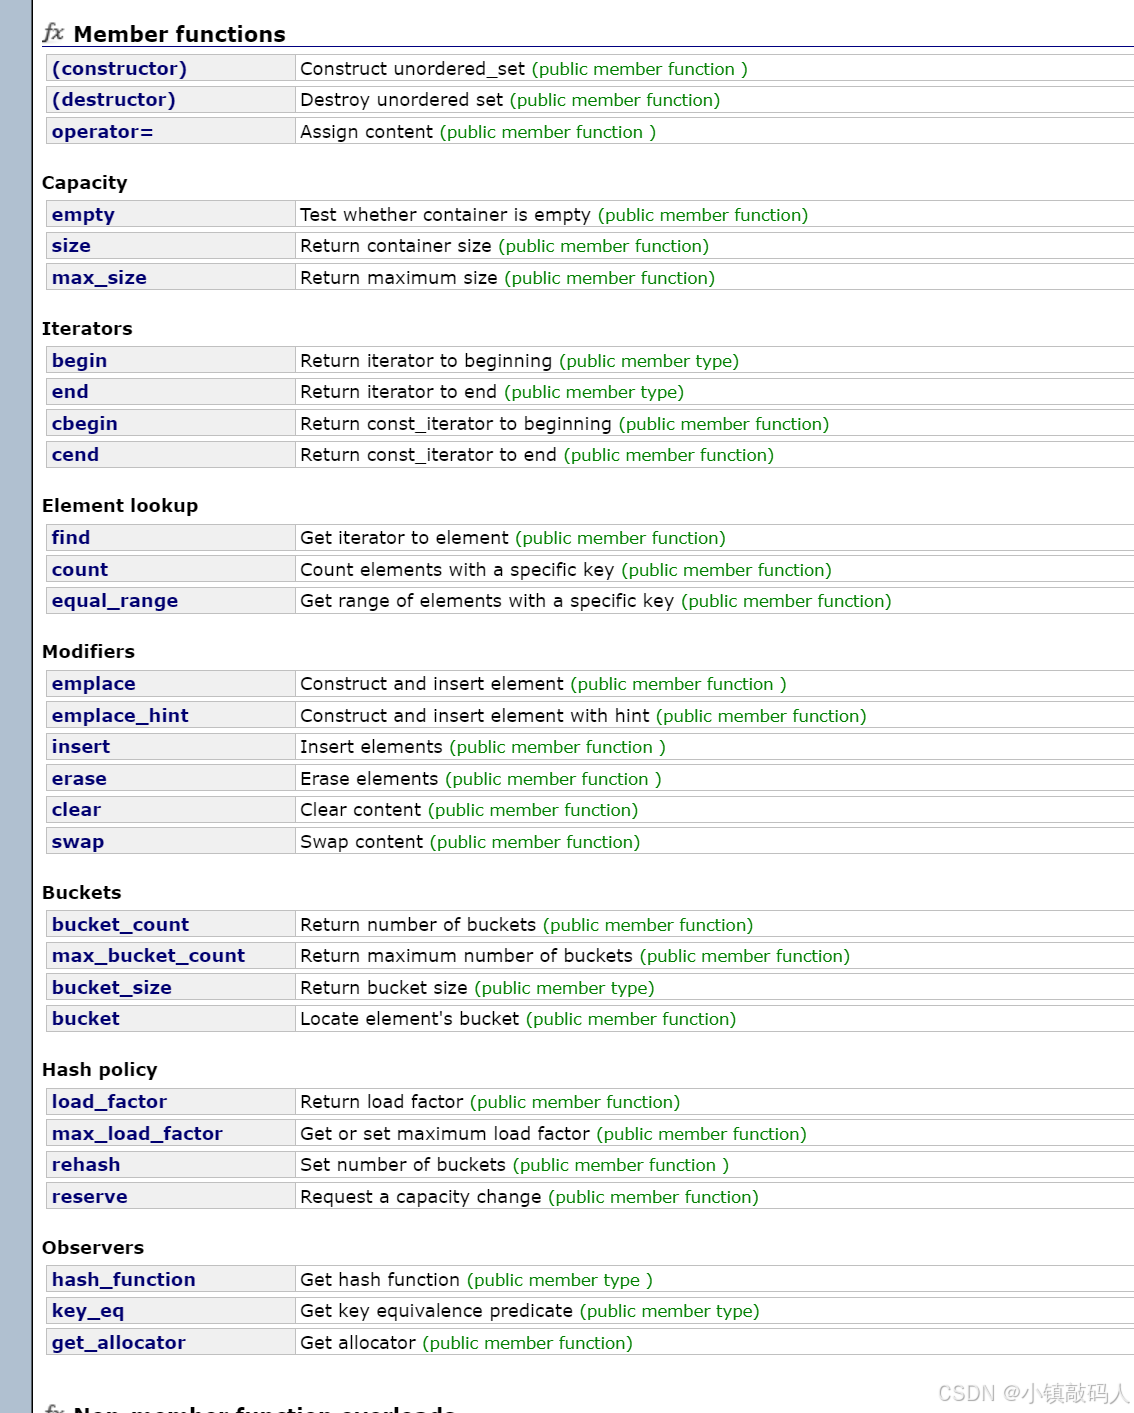Click 'Construct and insert element with hint' text
The width and height of the screenshot is (1134, 1413).
click(x=475, y=716)
